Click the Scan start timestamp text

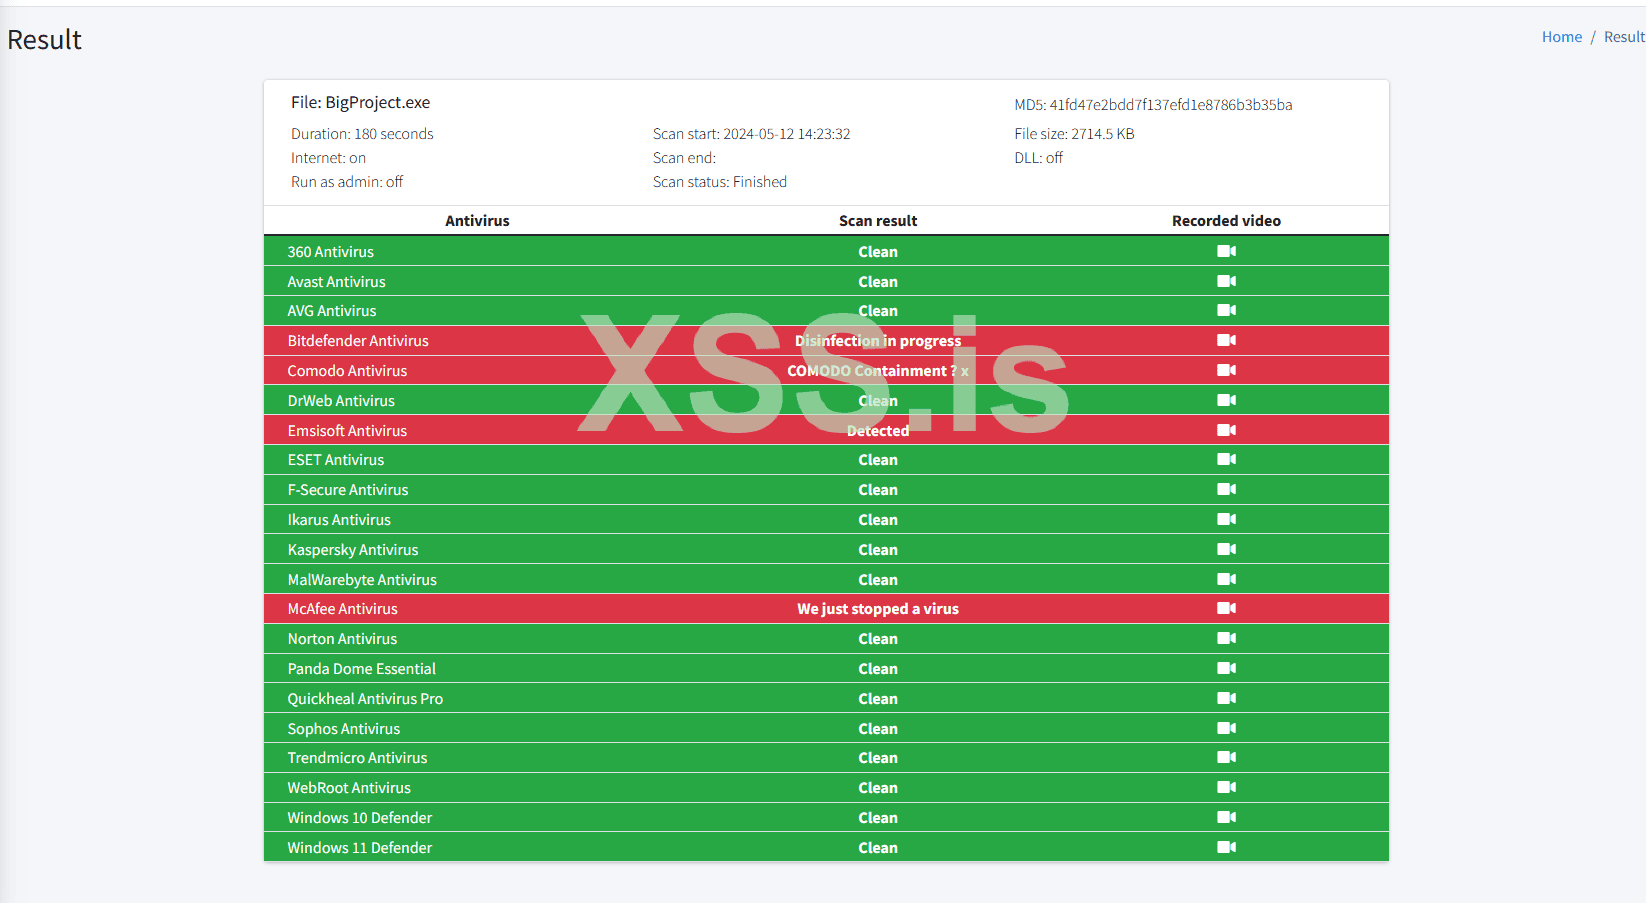[x=751, y=134]
